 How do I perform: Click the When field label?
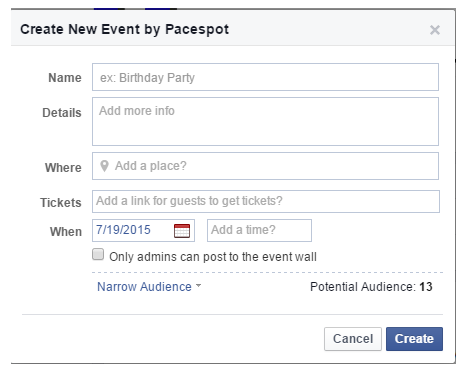coord(66,232)
